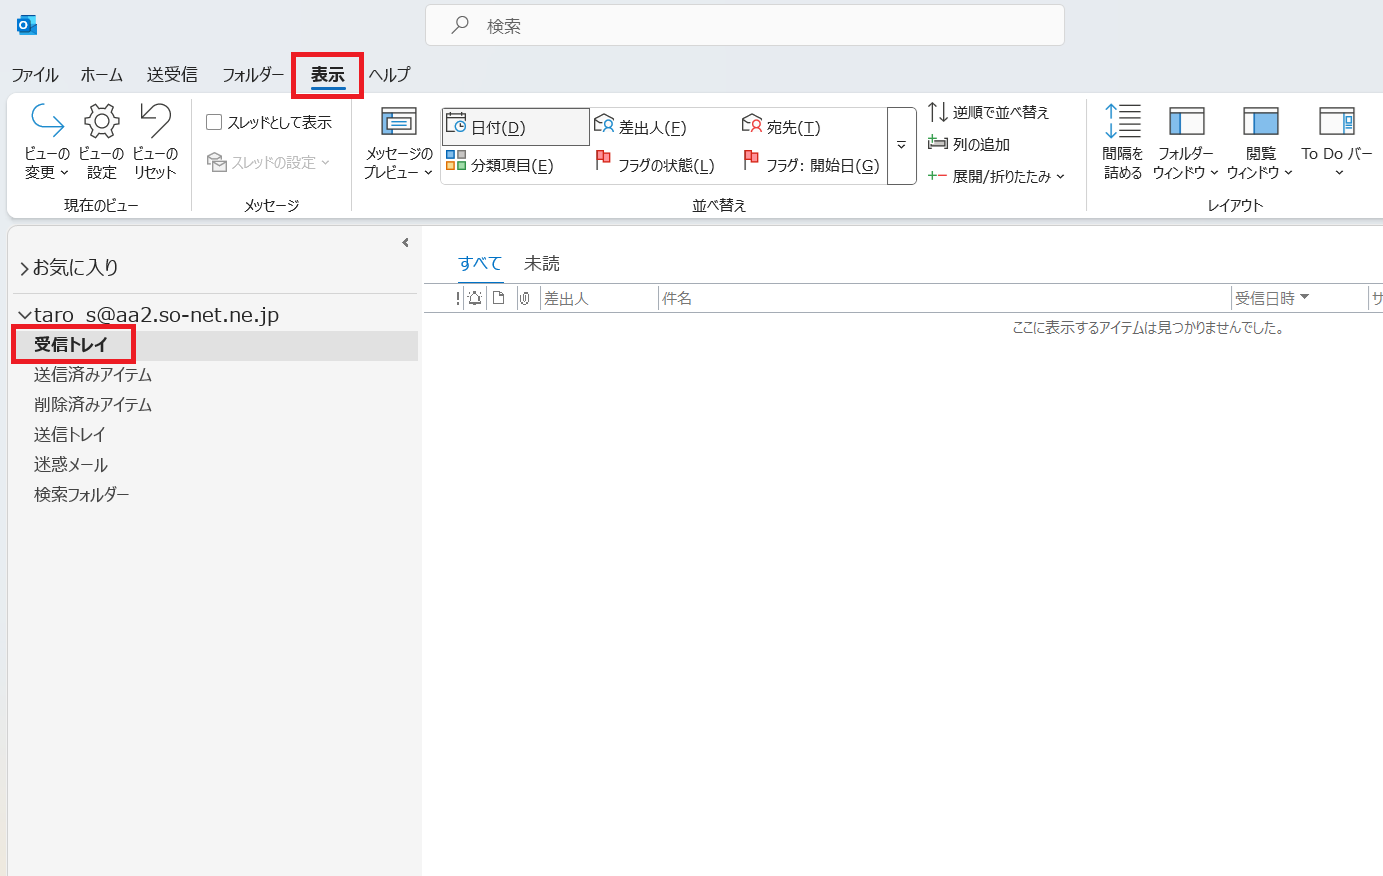
Task: Sort messages by 日付(D) date
Action: [515, 127]
